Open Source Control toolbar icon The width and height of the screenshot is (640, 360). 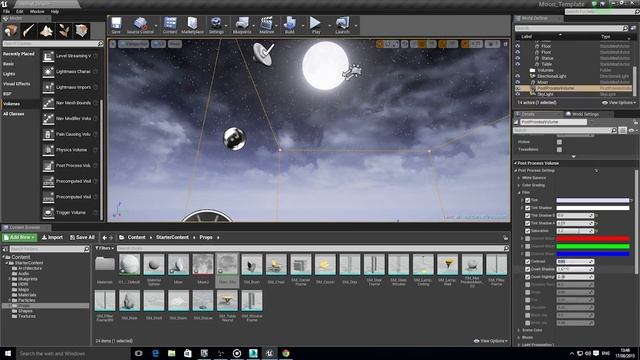coord(140,25)
